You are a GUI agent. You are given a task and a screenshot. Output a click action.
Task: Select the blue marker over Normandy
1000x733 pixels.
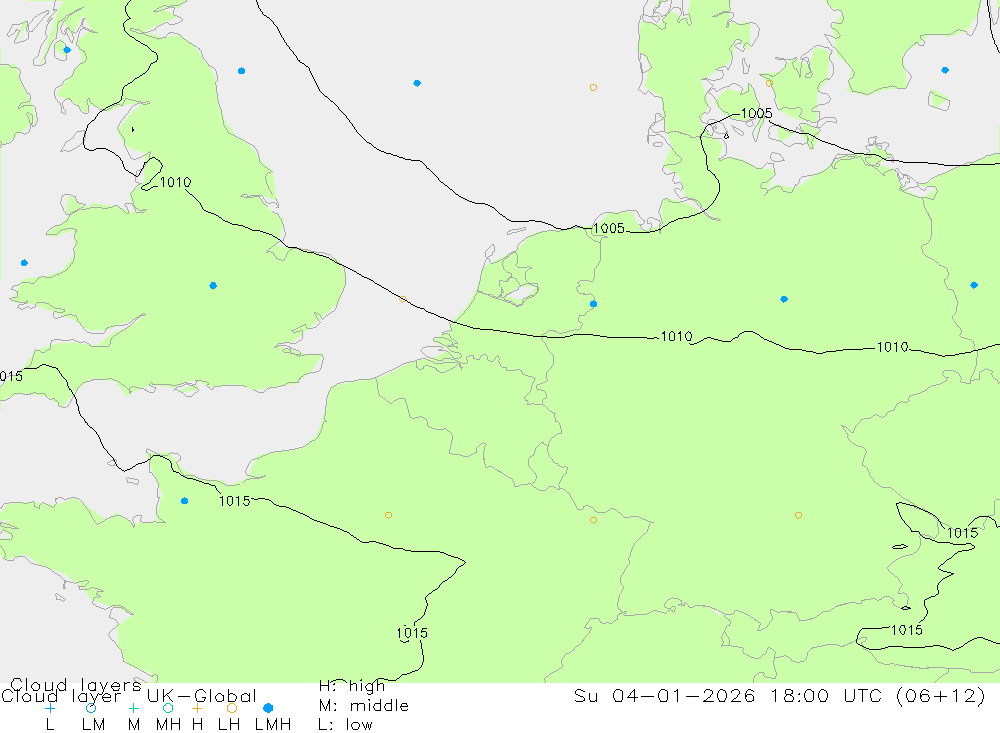click(x=184, y=501)
